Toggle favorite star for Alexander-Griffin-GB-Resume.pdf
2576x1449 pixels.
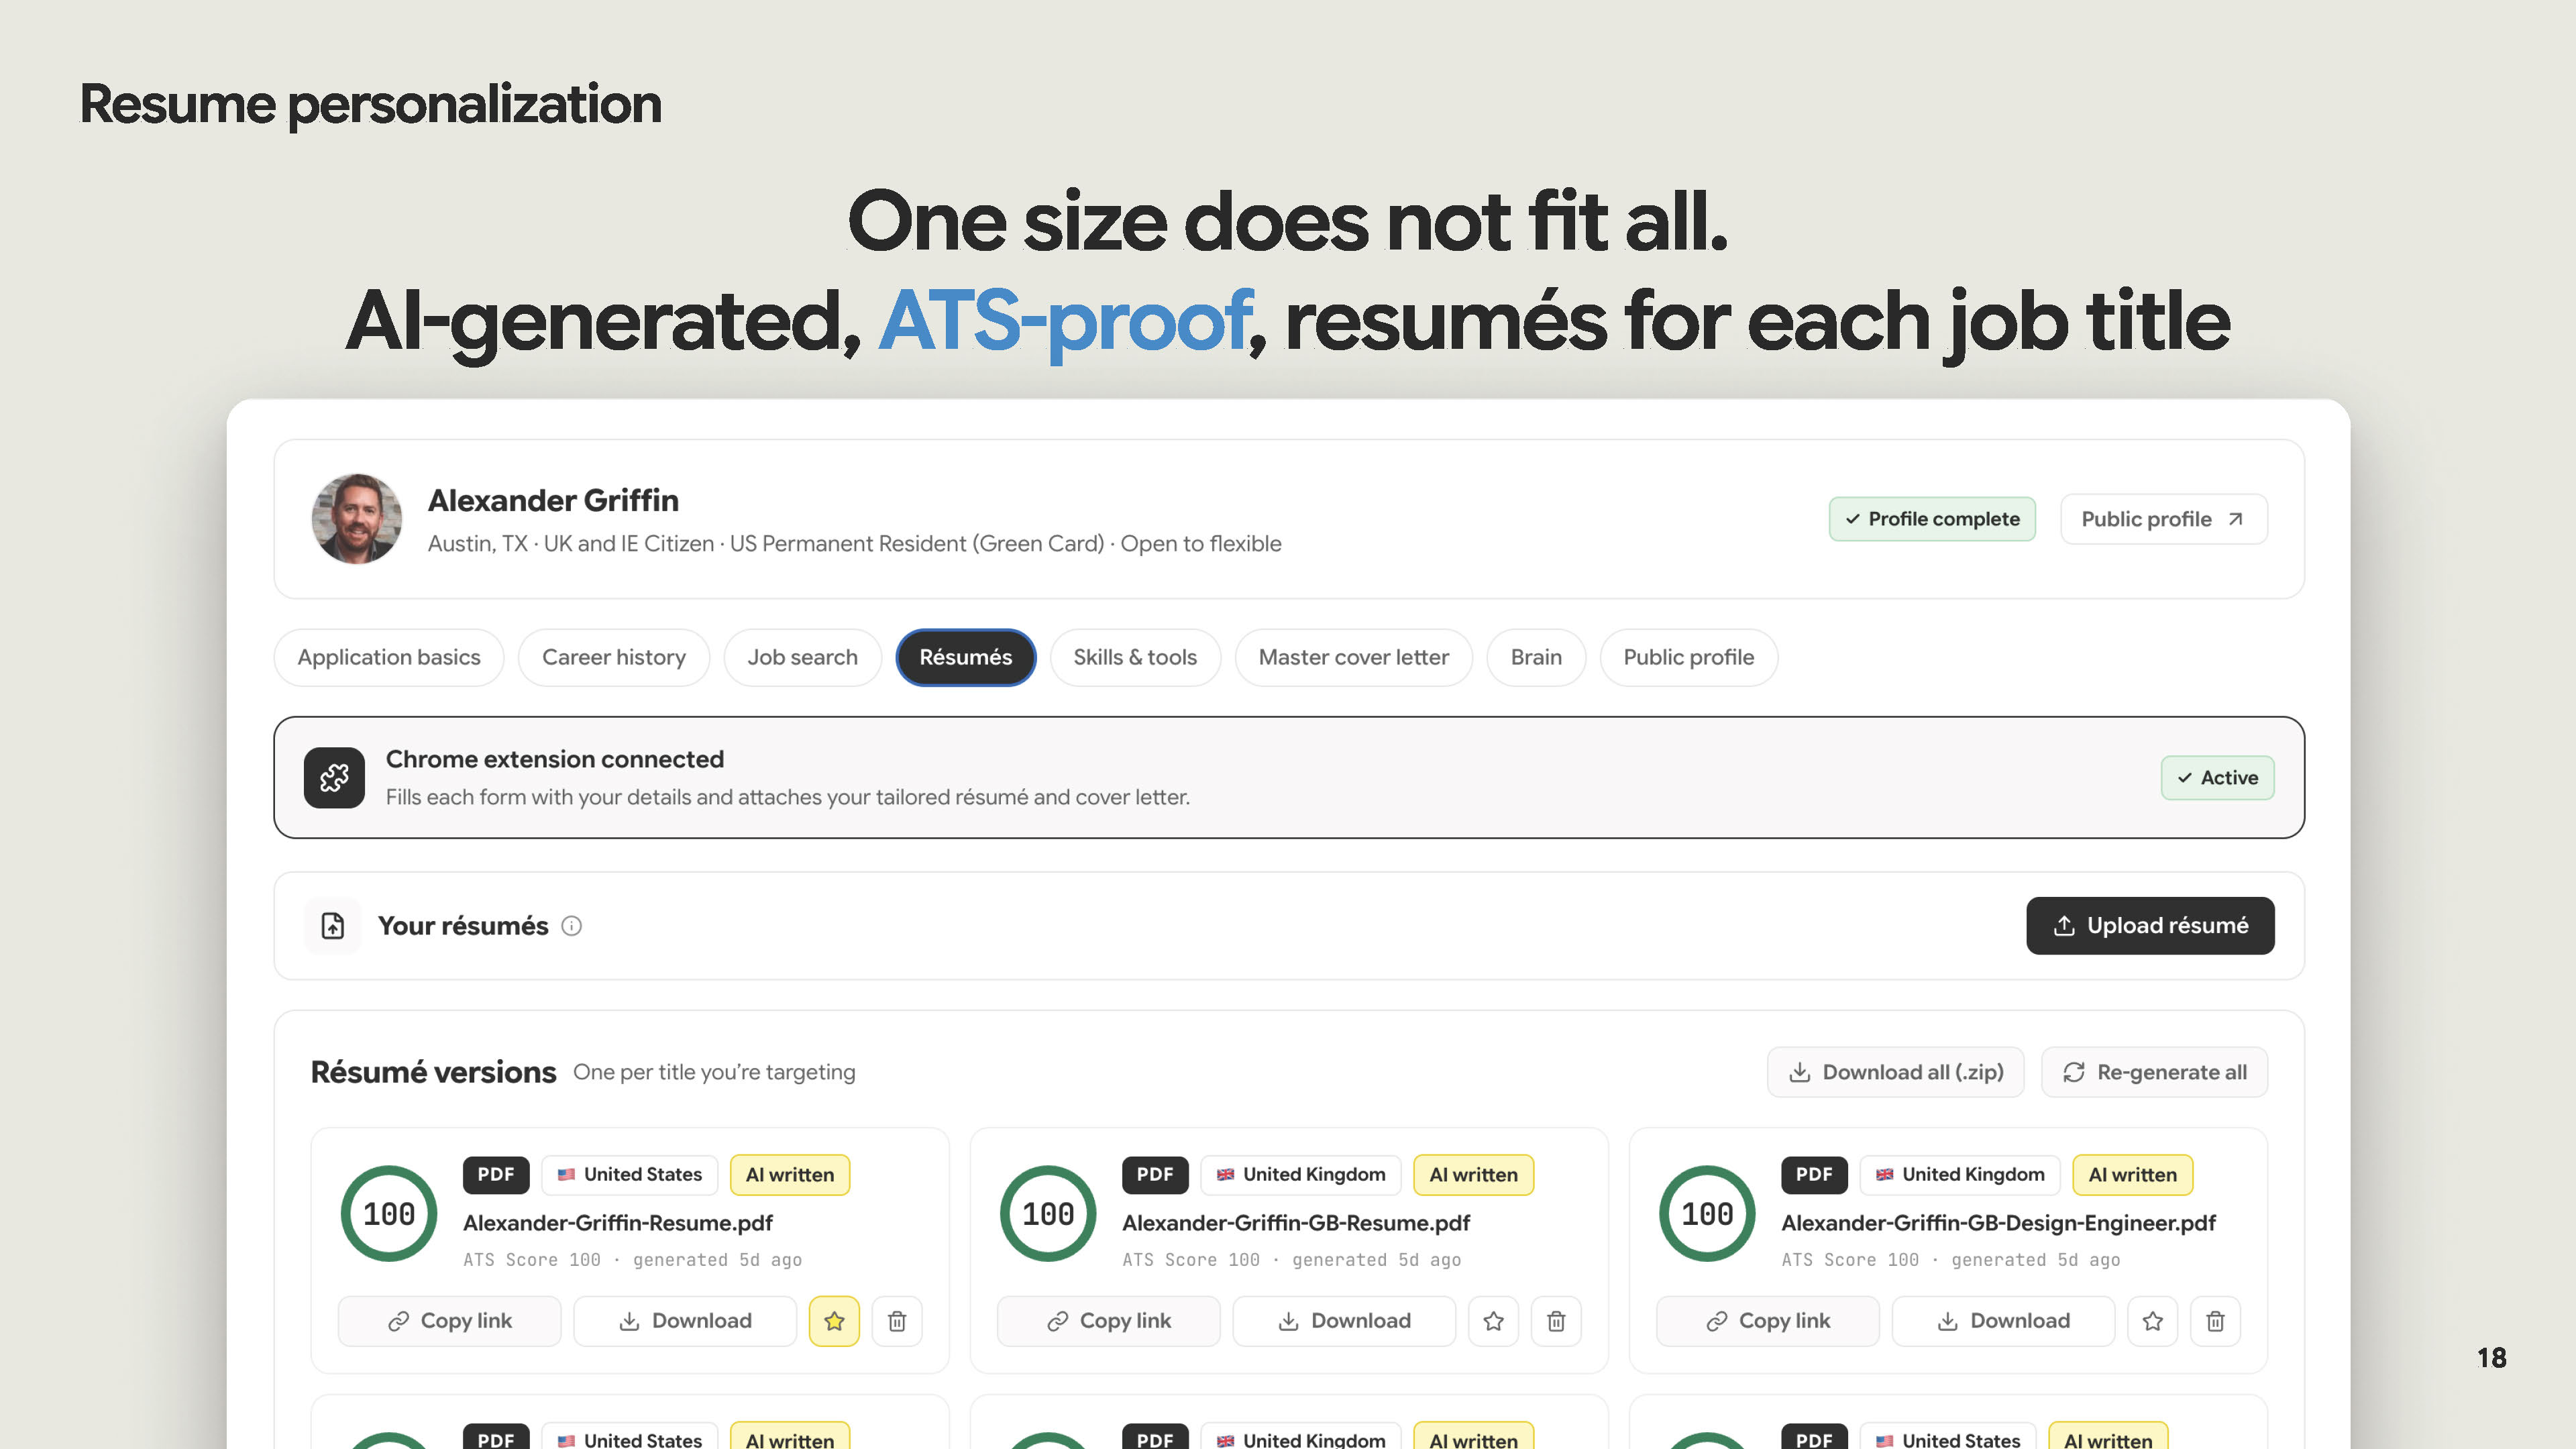tap(1493, 1321)
